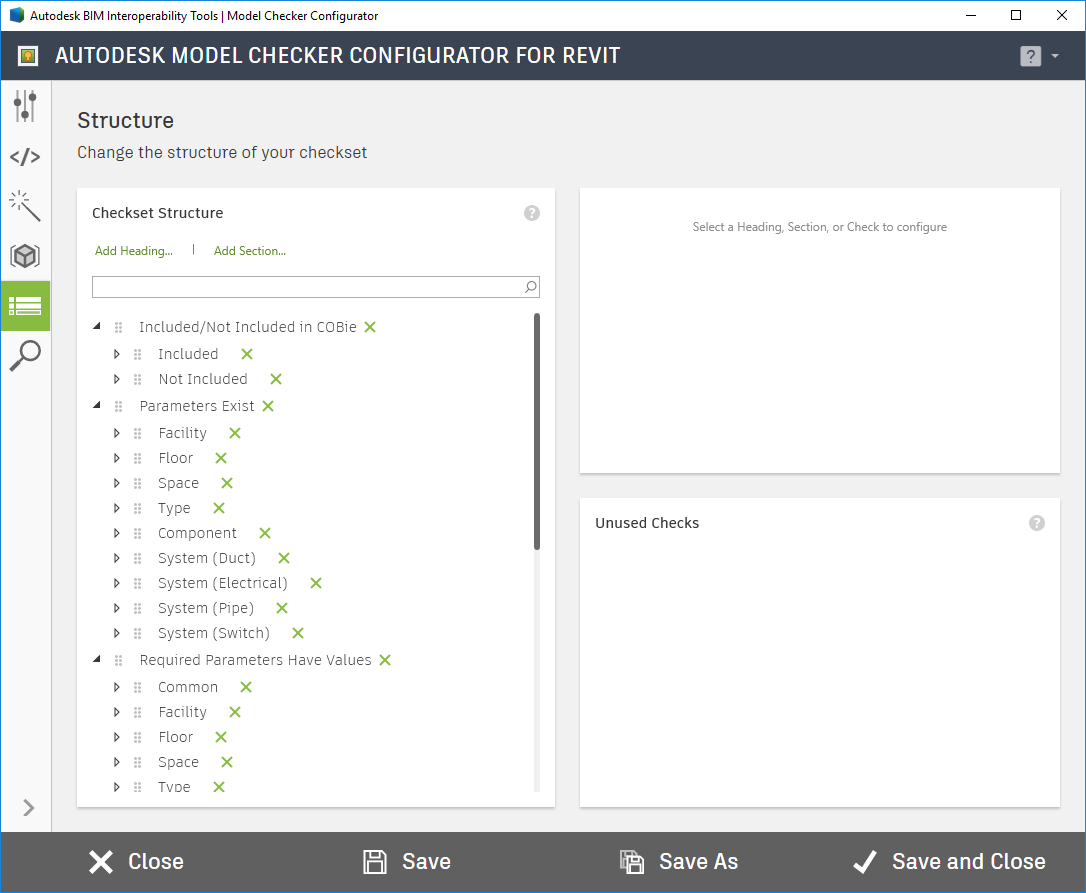
Task: Click Save and Close button
Action: click(x=949, y=862)
